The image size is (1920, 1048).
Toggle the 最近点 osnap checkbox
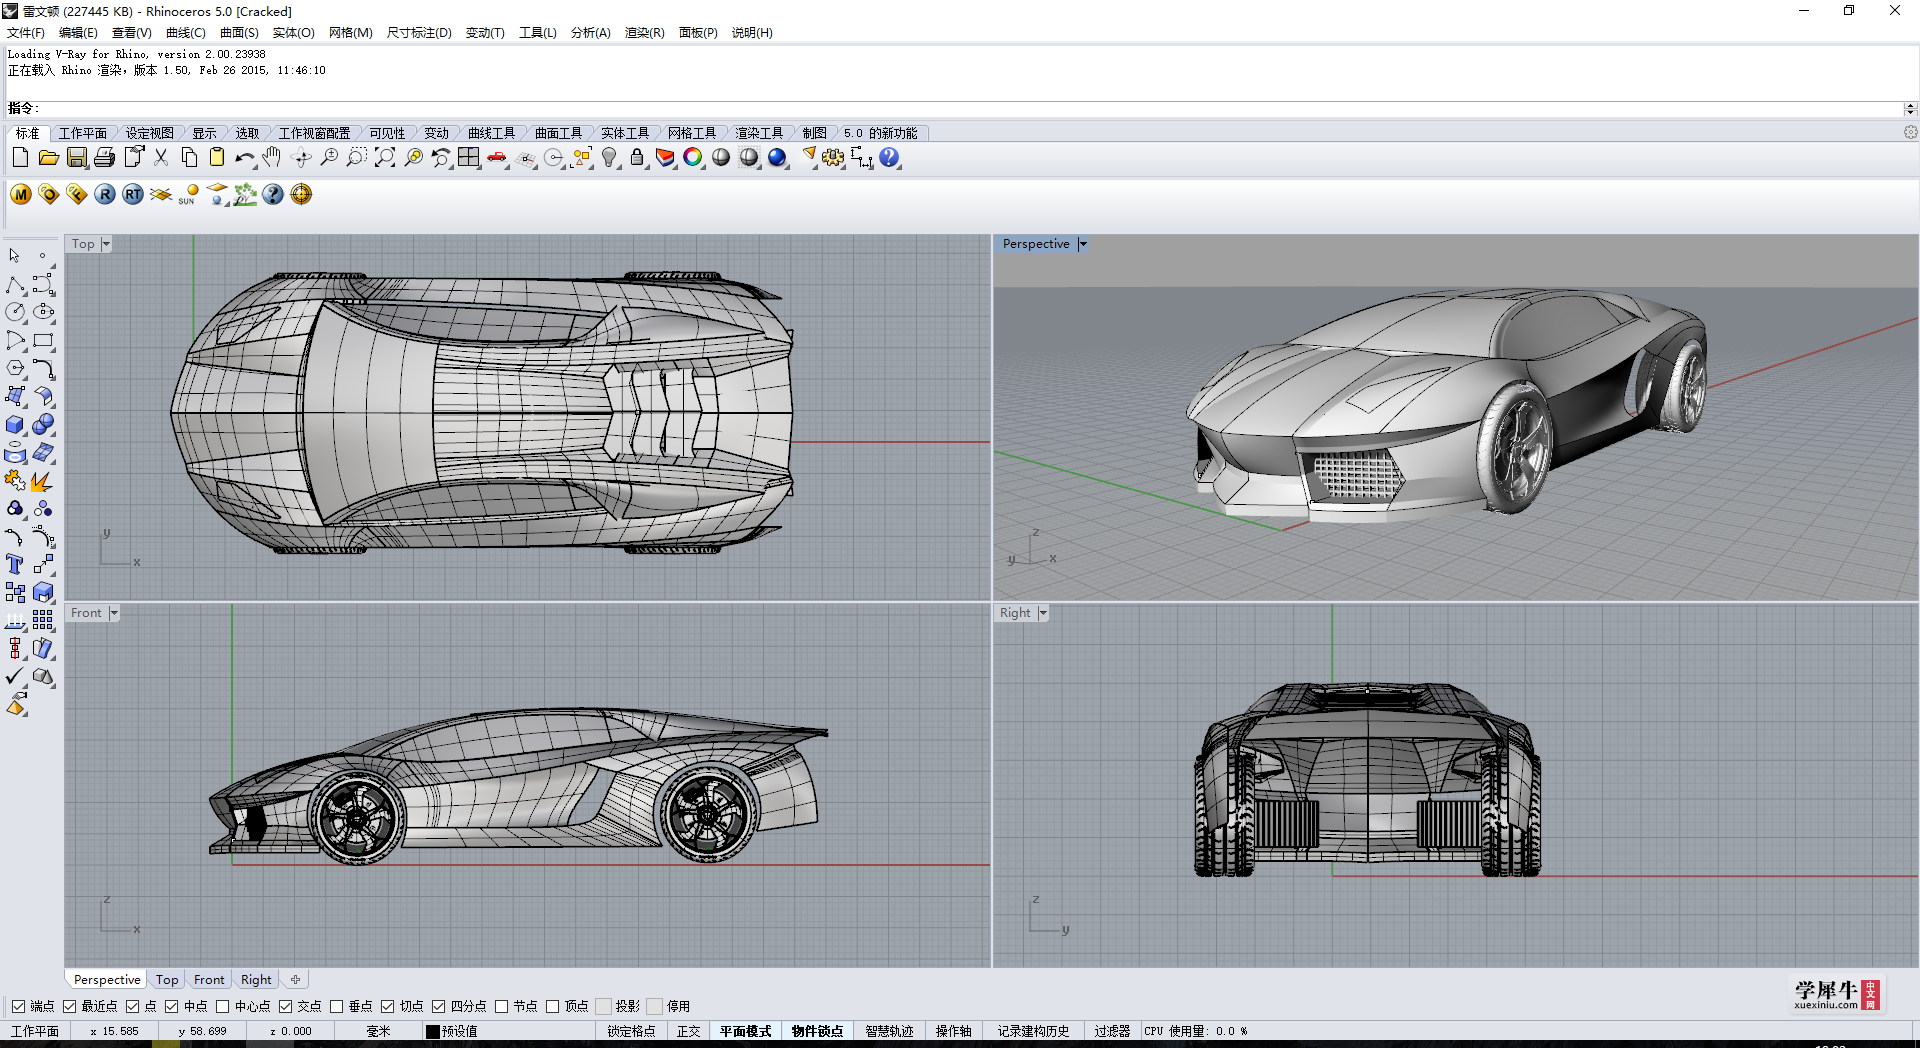[x=69, y=1006]
